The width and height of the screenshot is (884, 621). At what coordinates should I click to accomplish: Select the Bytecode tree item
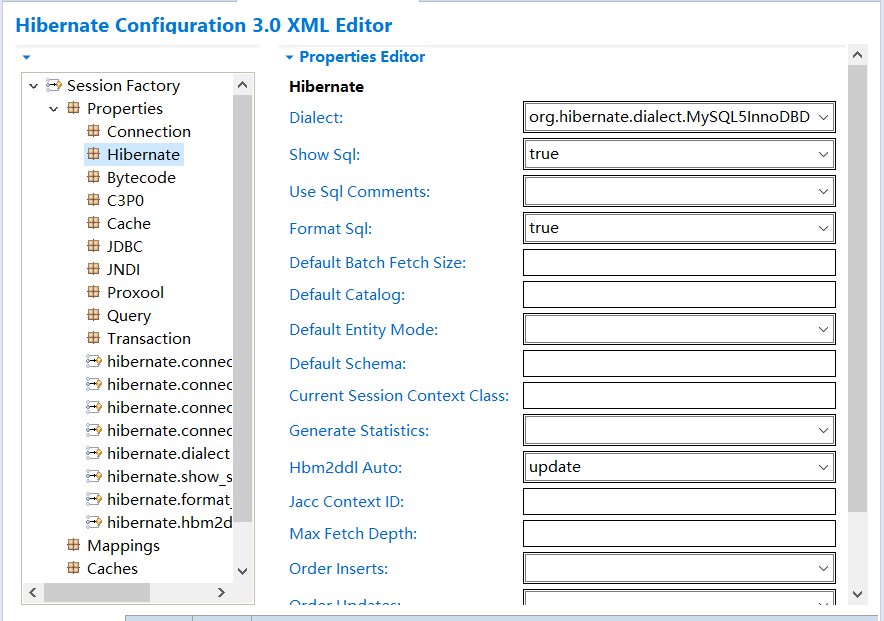(x=141, y=178)
